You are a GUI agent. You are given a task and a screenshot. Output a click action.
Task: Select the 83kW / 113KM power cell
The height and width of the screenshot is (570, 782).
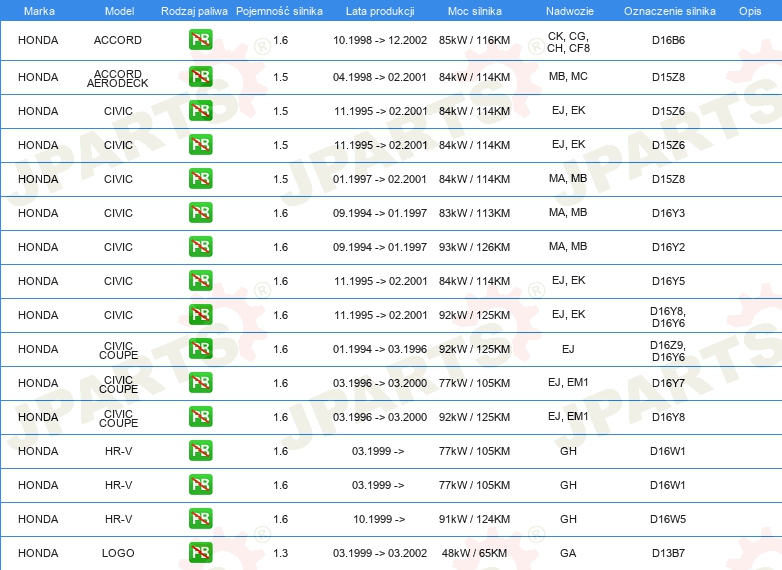pos(474,213)
